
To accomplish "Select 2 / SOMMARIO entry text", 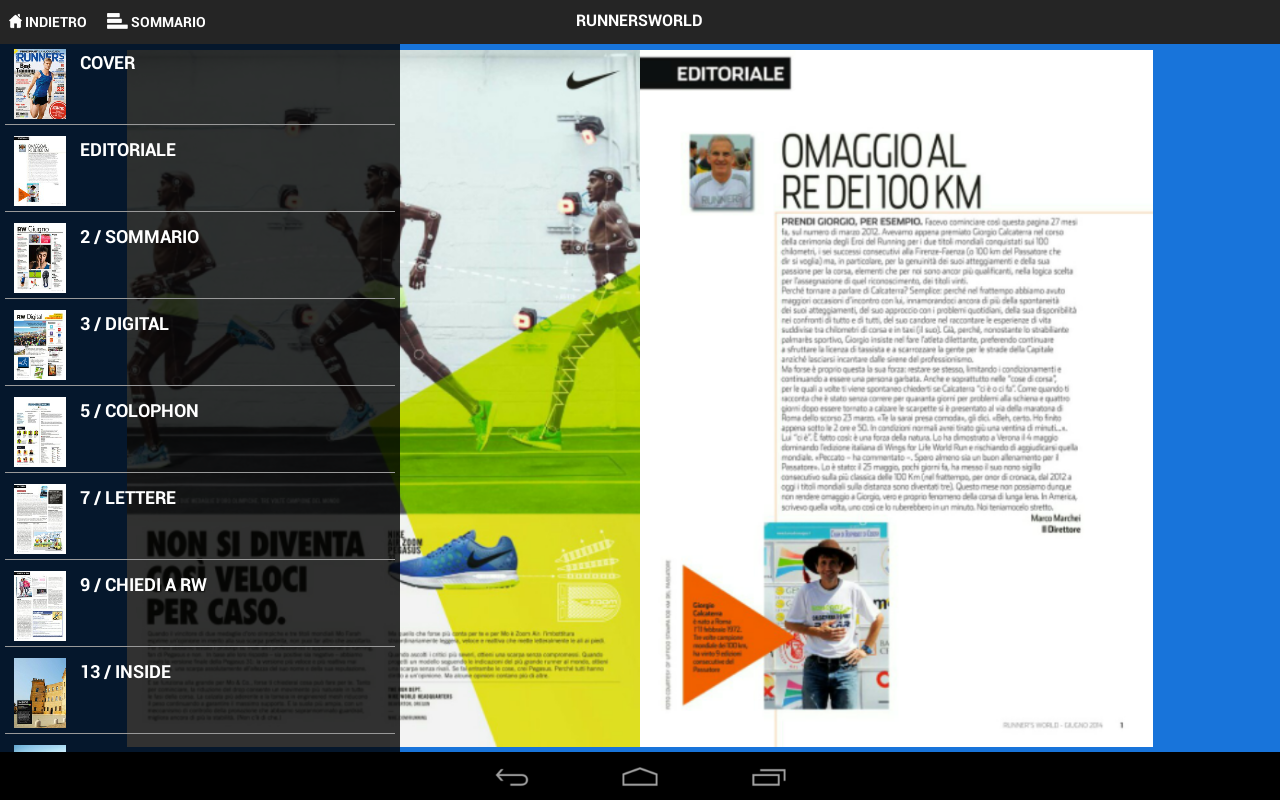I will (x=139, y=237).
